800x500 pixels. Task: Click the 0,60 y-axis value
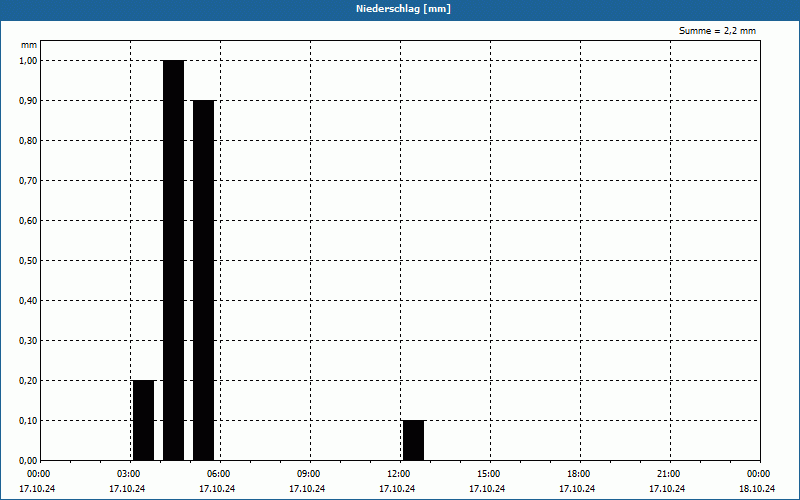(x=29, y=221)
